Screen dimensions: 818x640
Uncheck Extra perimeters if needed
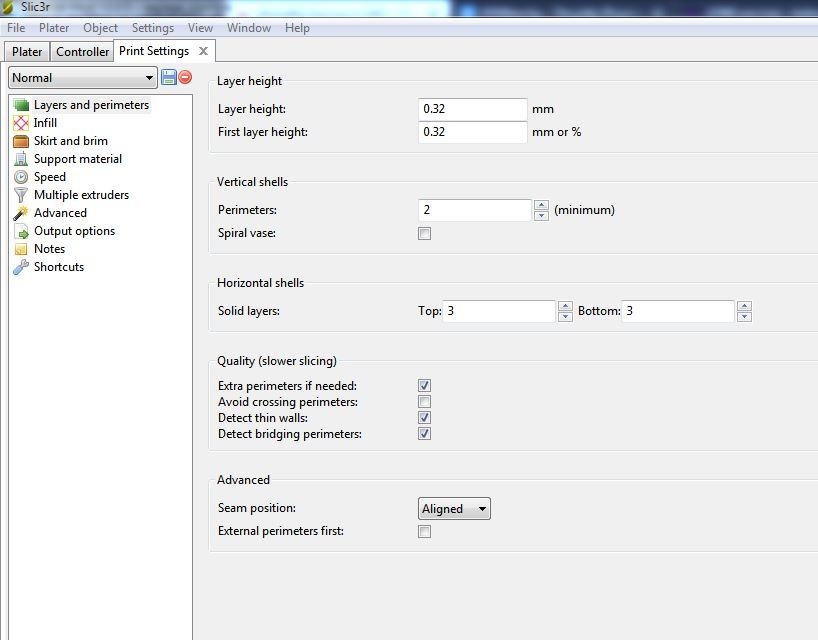(x=425, y=386)
